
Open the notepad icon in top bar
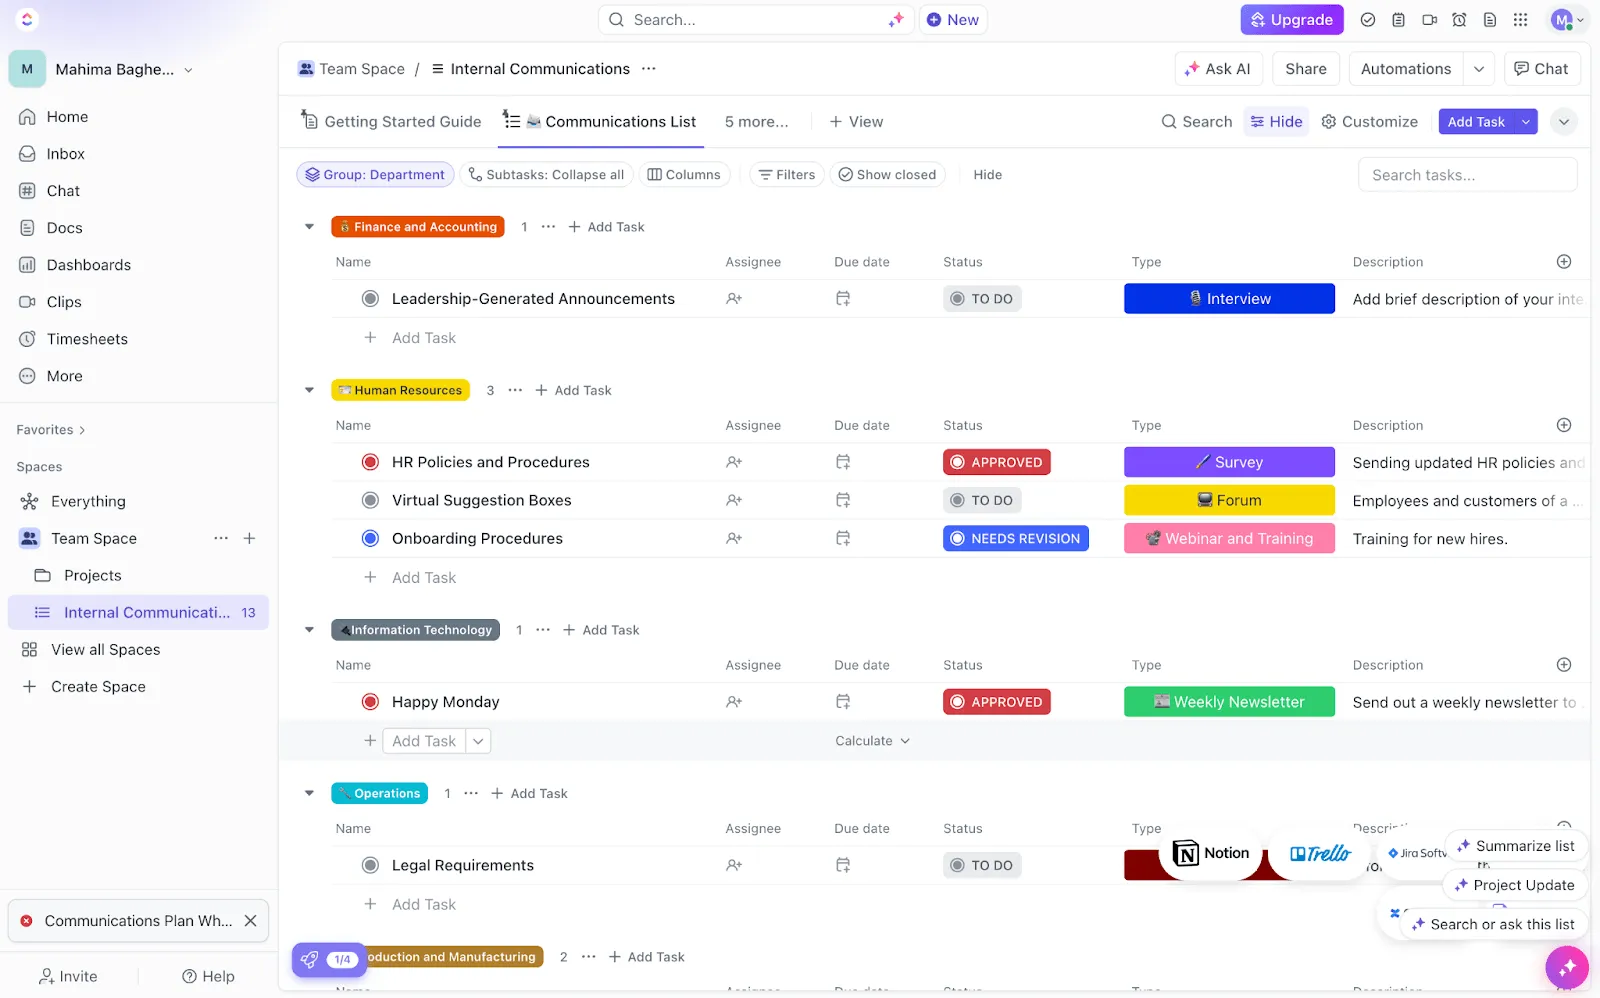point(1398,20)
